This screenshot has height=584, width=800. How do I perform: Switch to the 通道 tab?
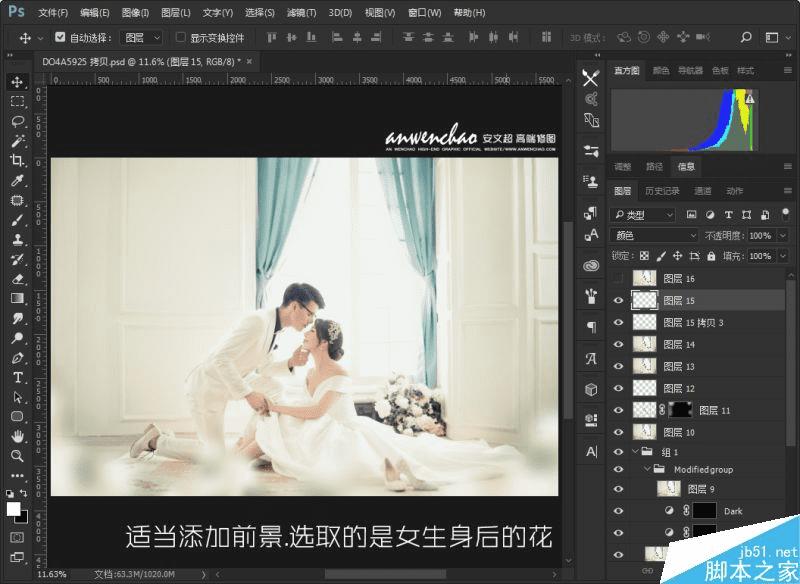702,191
